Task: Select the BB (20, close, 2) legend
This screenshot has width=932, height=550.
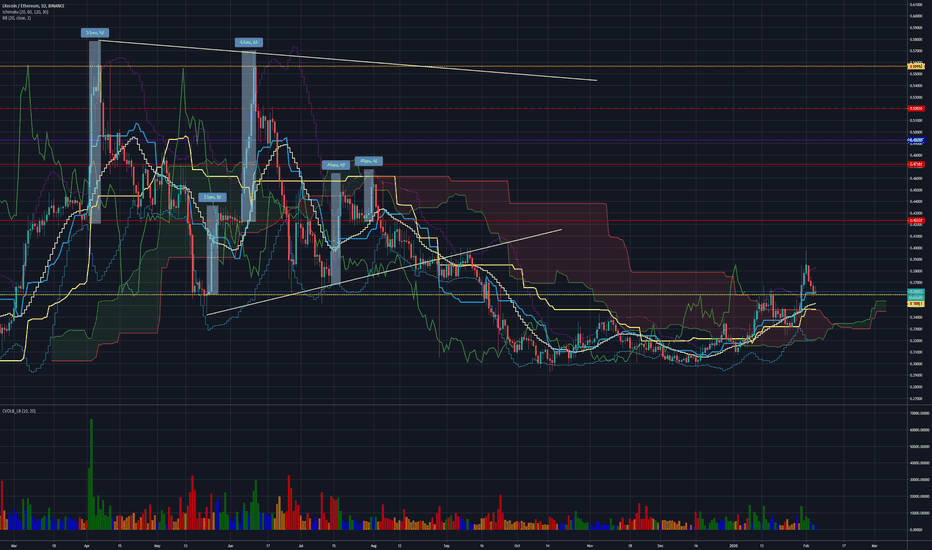Action: (x=17, y=18)
